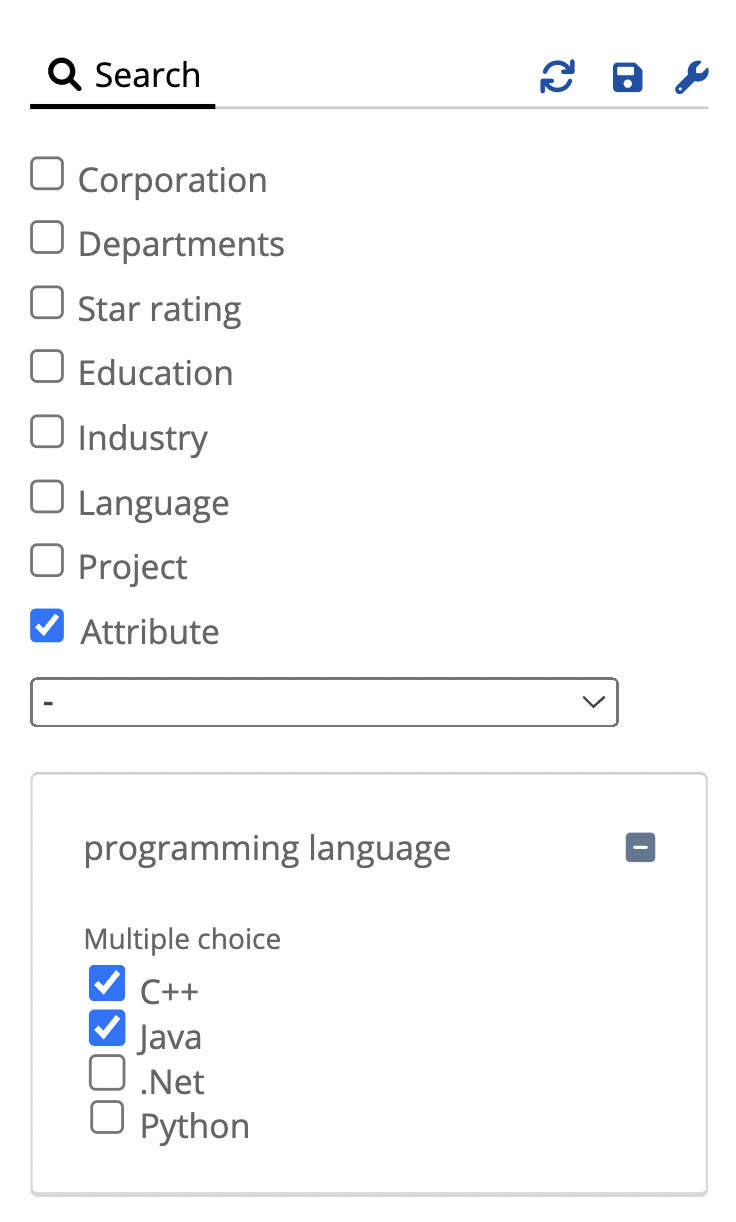This screenshot has width=736, height=1222.
Task: Select the Python checkbox
Action: click(107, 1117)
